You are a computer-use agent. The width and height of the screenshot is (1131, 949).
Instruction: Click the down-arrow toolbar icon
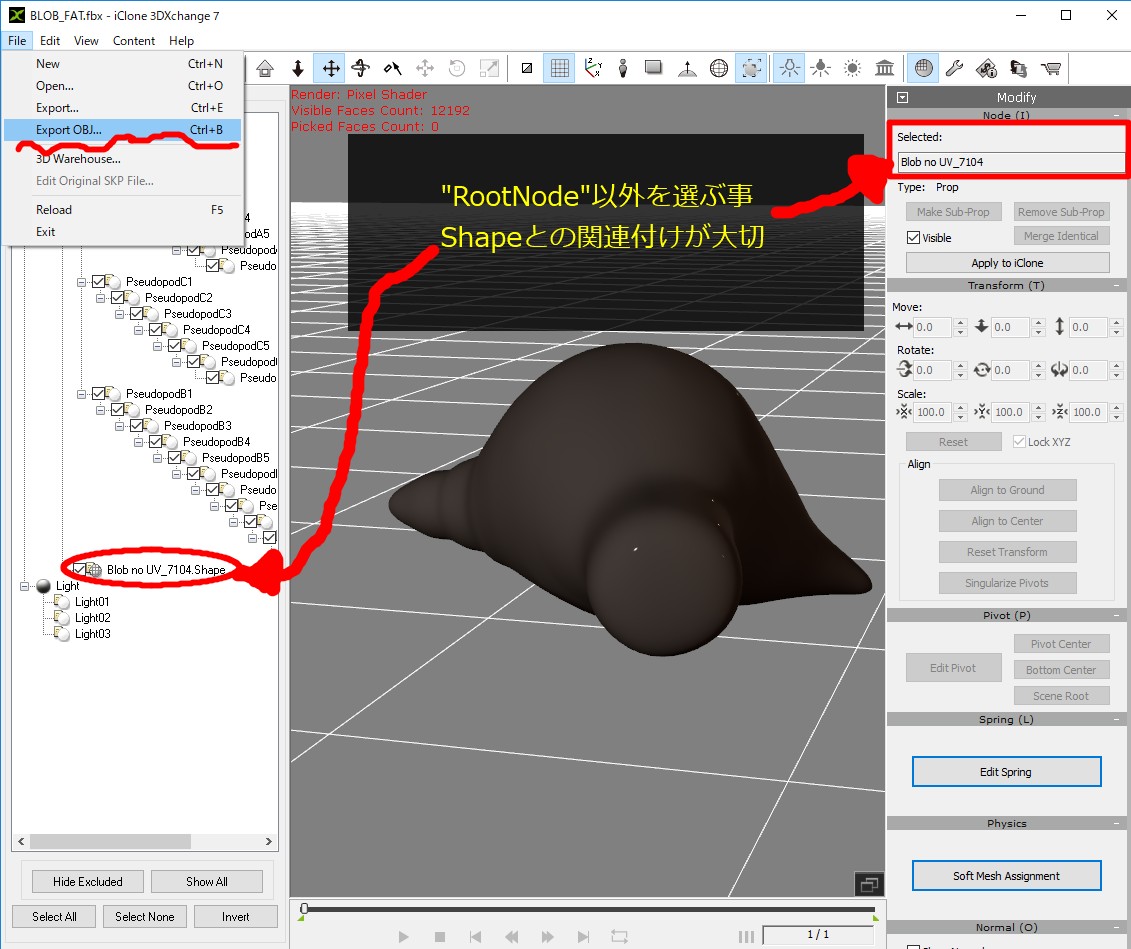coord(297,69)
